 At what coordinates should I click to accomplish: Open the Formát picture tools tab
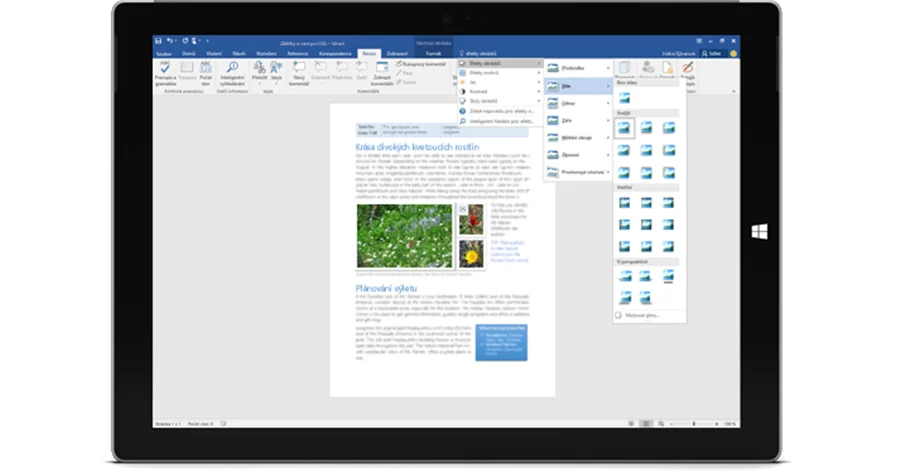[x=433, y=53]
